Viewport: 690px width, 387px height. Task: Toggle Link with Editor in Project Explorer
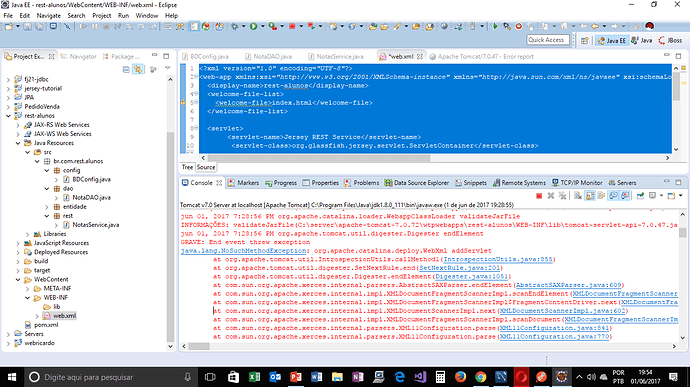(x=138, y=70)
